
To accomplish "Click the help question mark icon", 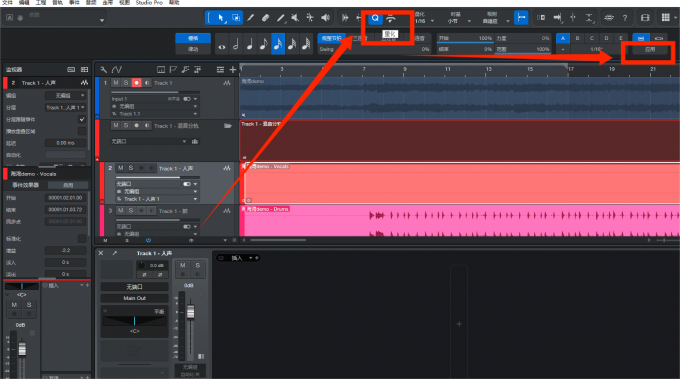I will tap(625, 18).
